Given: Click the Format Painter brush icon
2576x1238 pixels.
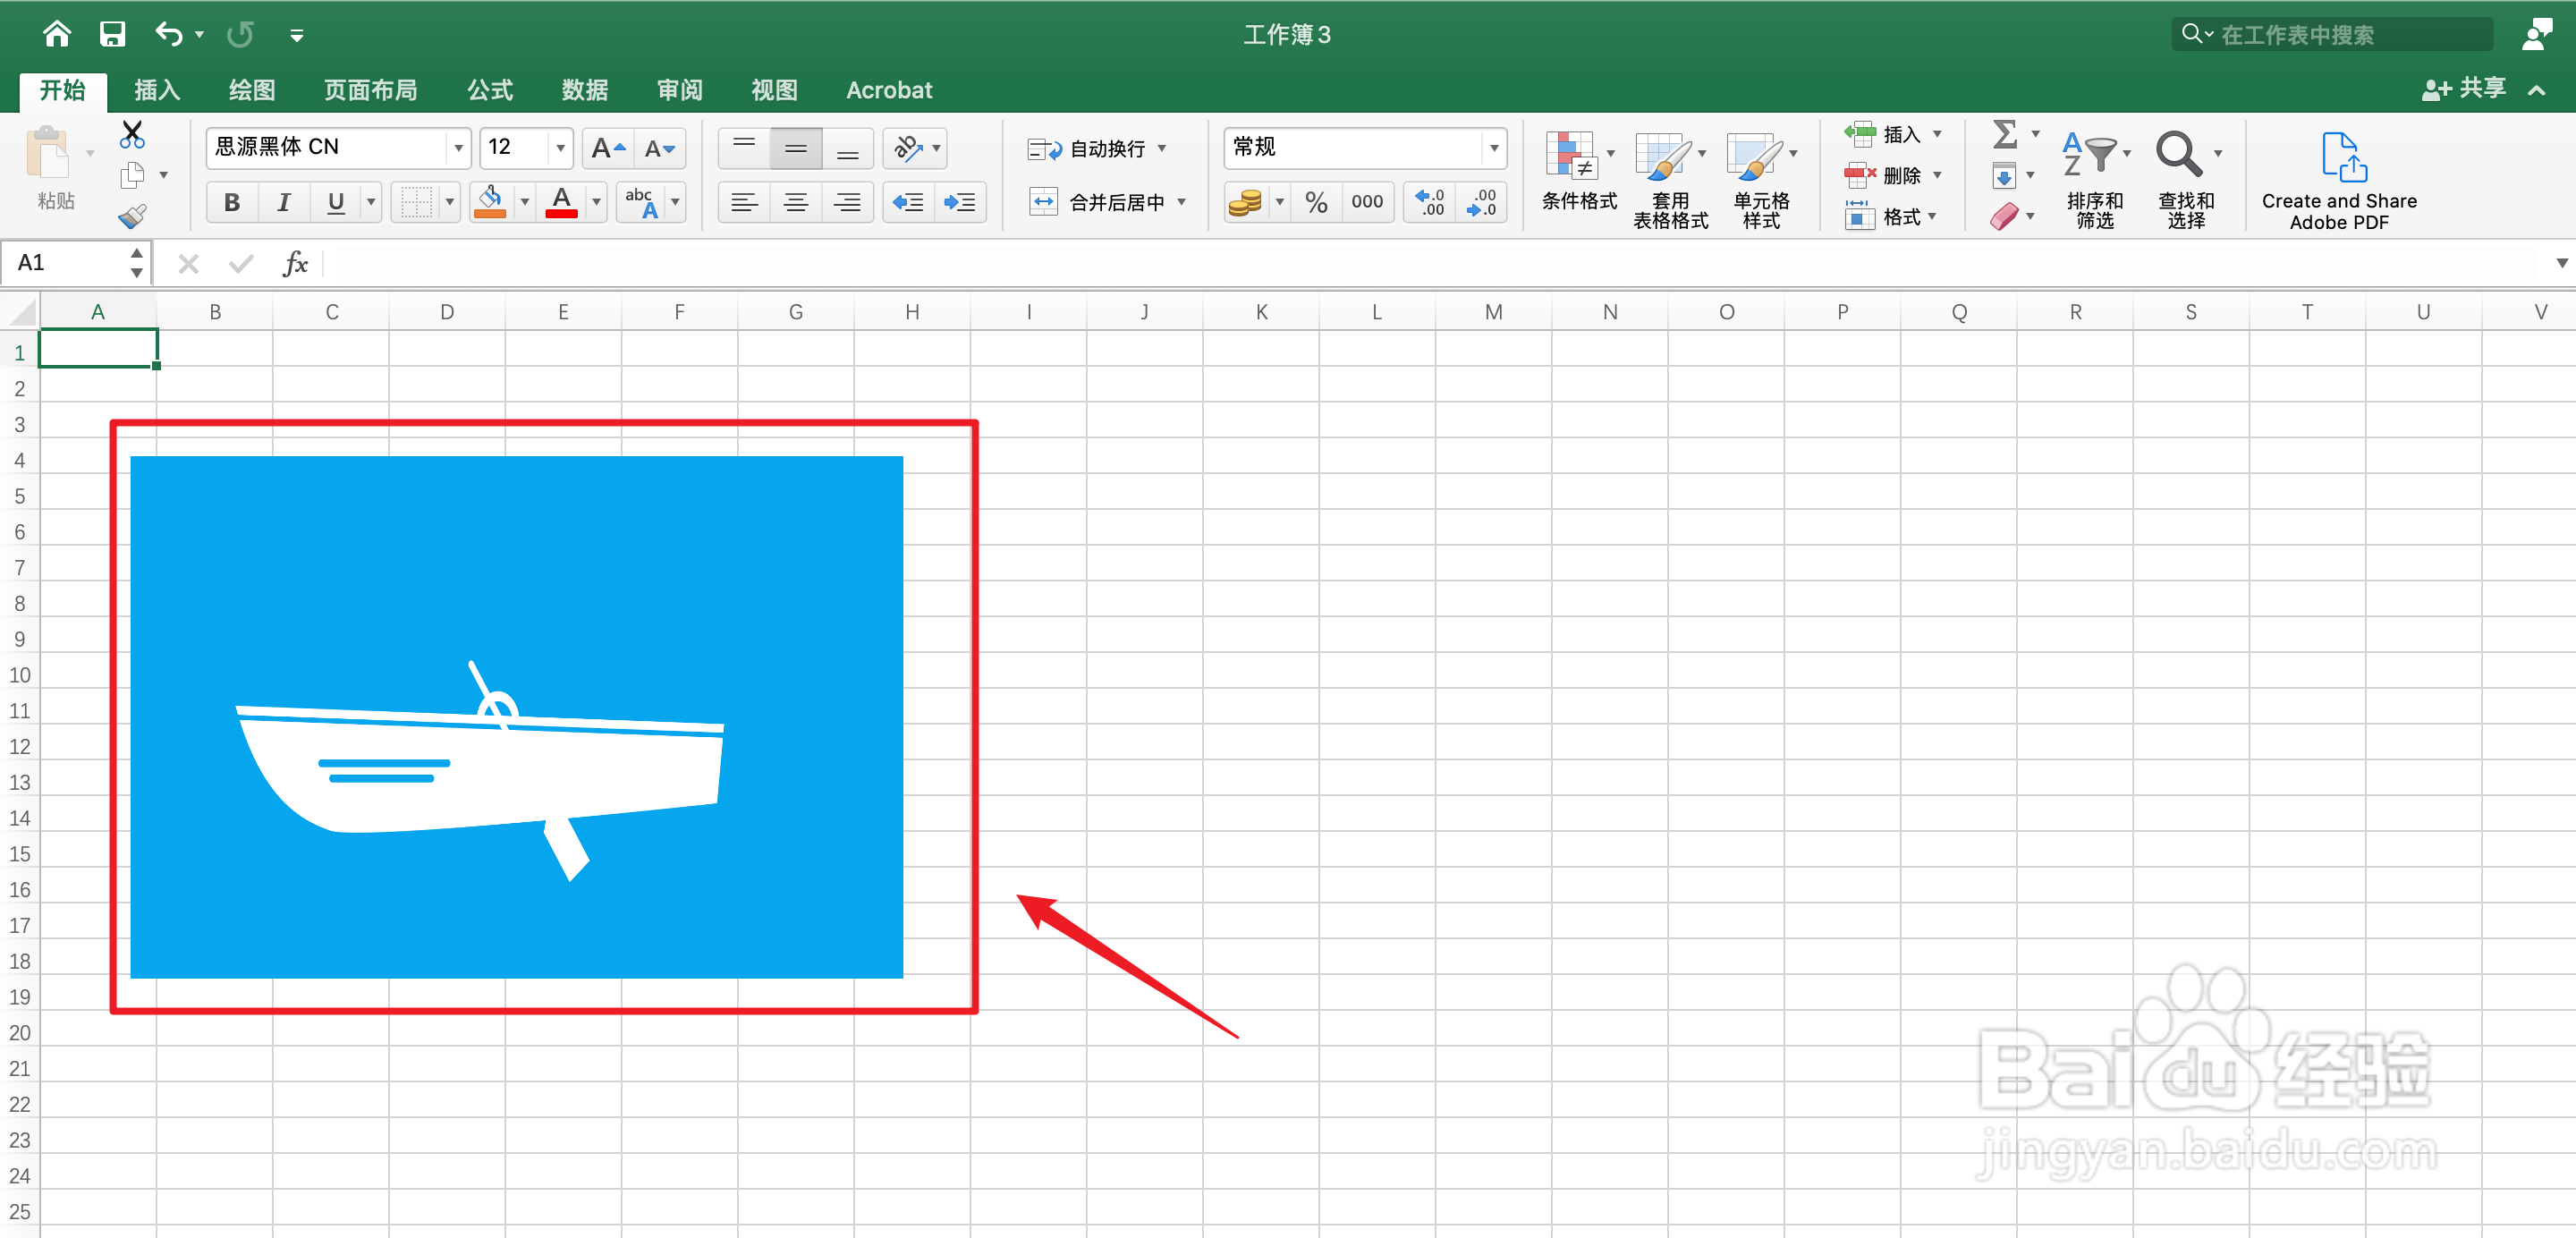Looking at the screenshot, I should point(132,216).
